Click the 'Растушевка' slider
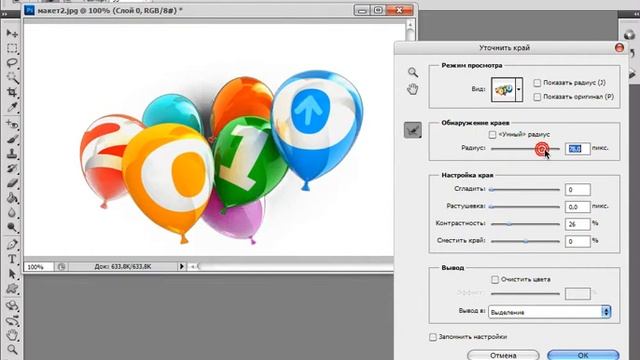Image resolution: width=640 pixels, height=360 pixels. tap(525, 207)
